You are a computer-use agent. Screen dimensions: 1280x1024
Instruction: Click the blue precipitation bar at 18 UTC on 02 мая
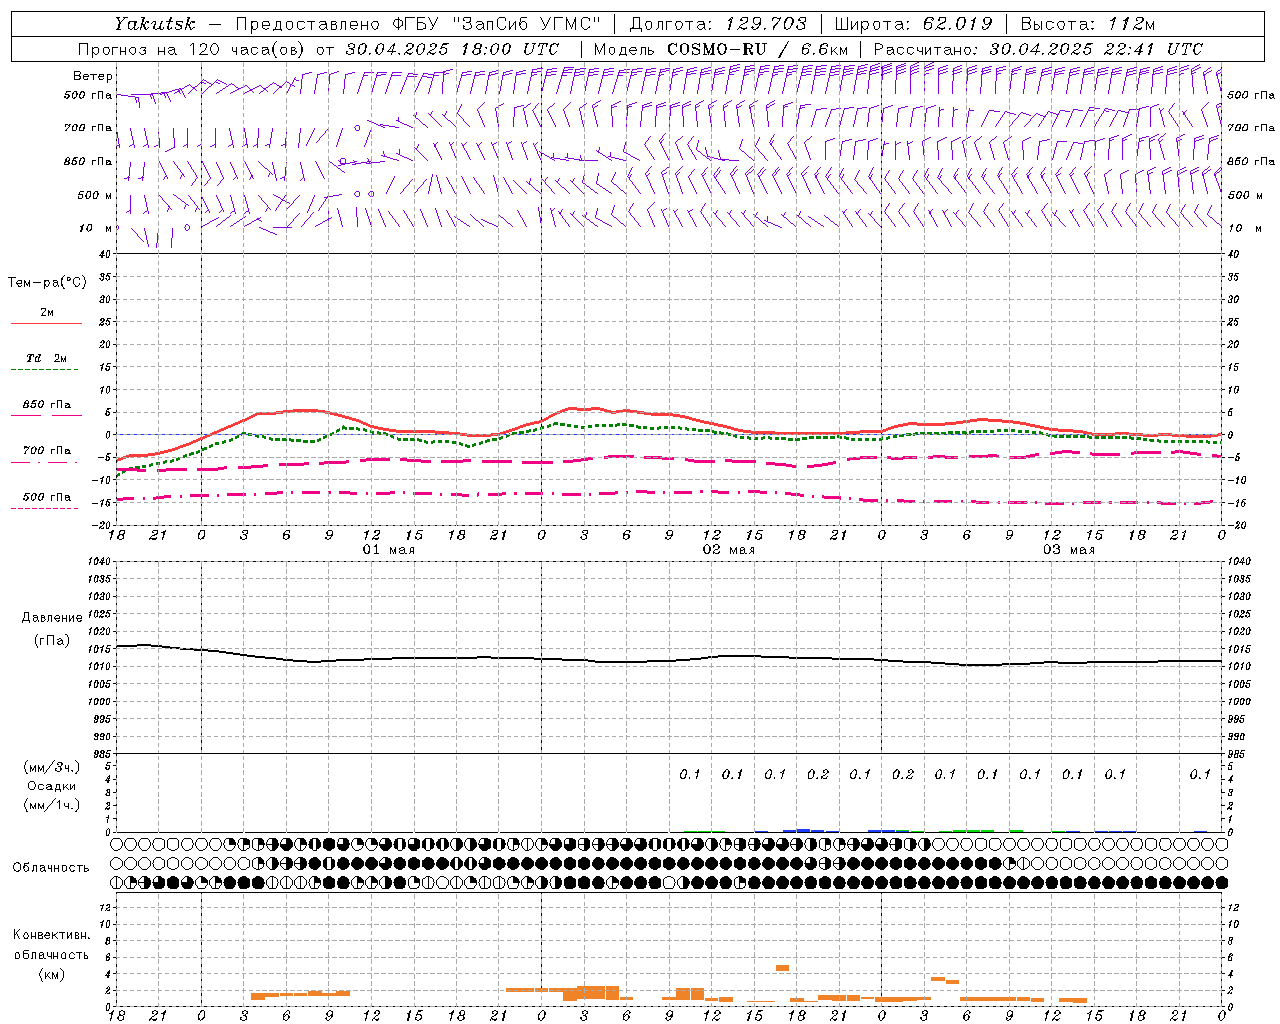(x=803, y=830)
